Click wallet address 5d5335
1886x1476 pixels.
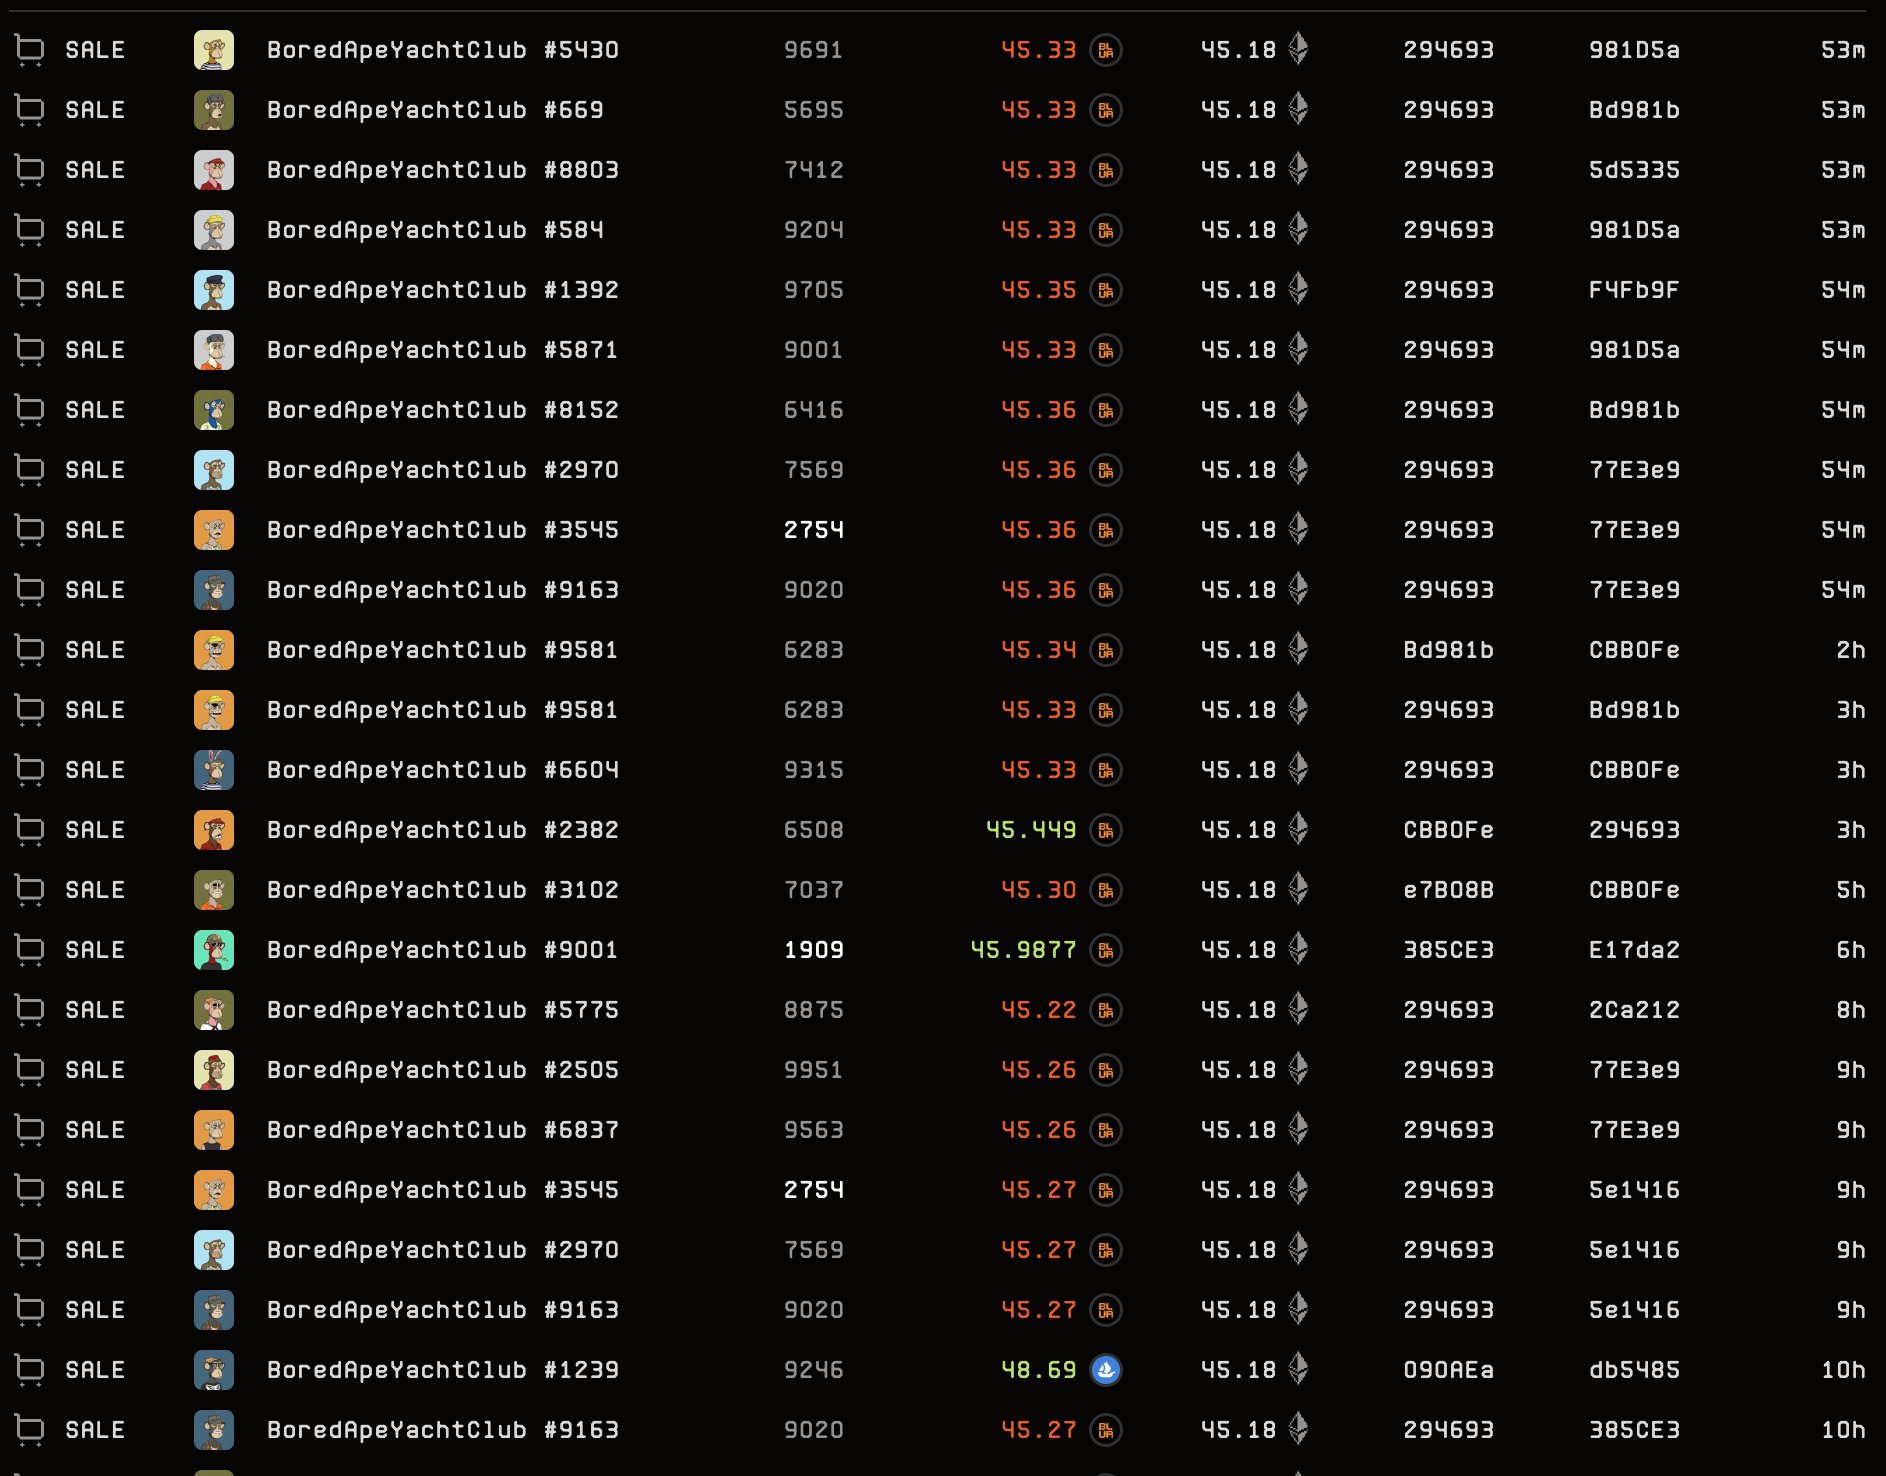1634,170
